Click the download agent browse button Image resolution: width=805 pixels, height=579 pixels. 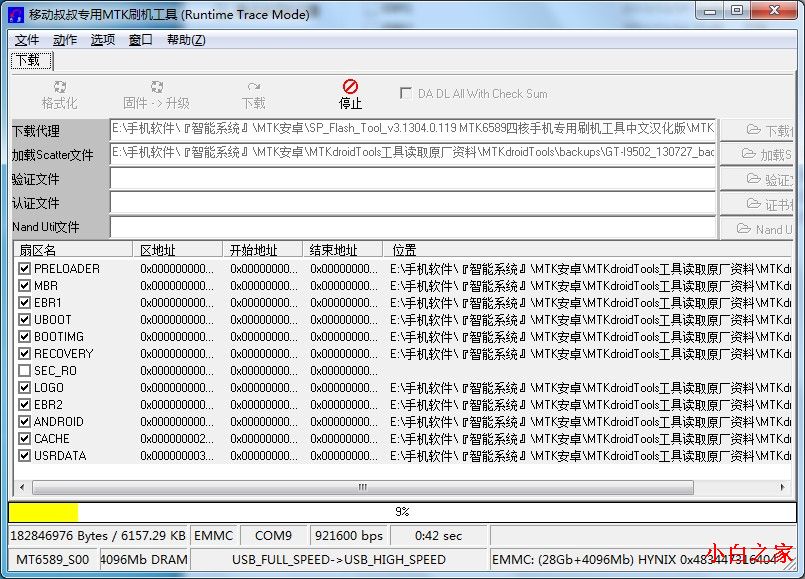757,130
